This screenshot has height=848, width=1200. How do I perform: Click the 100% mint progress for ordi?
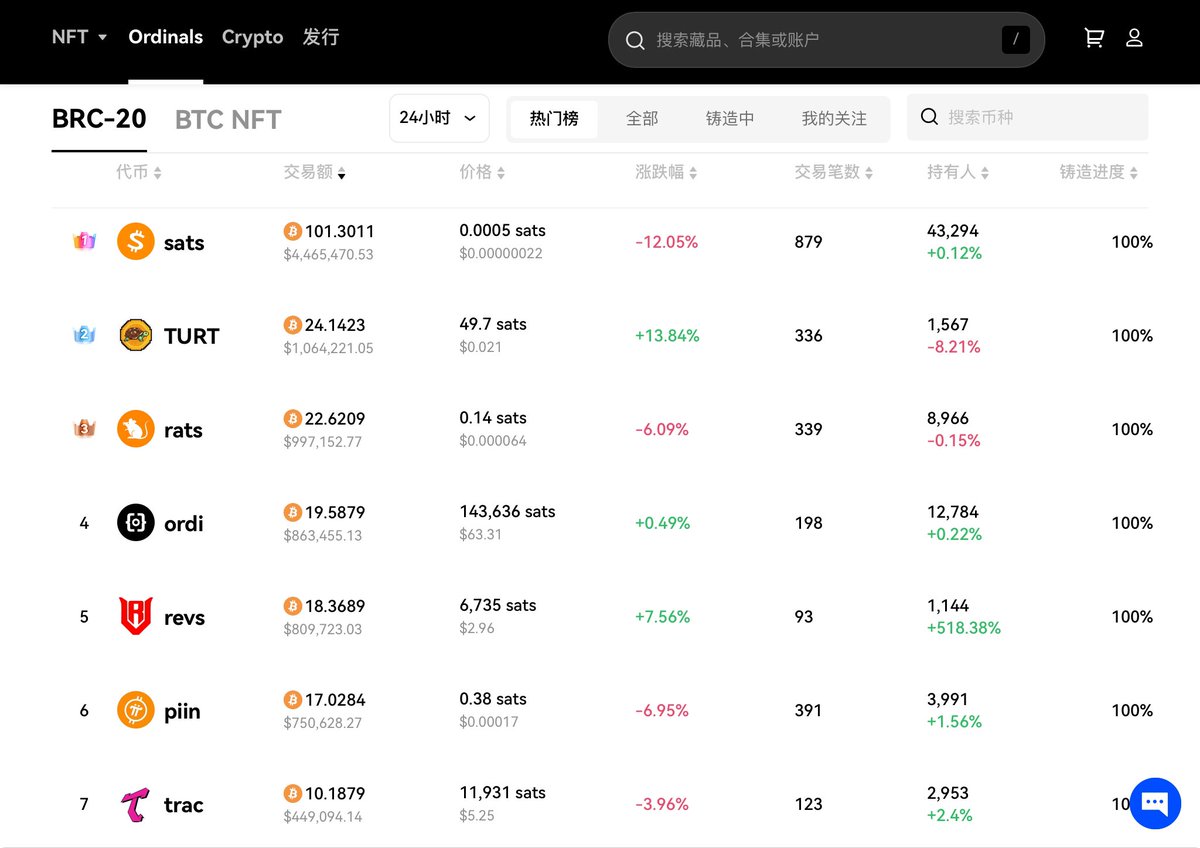(1132, 523)
